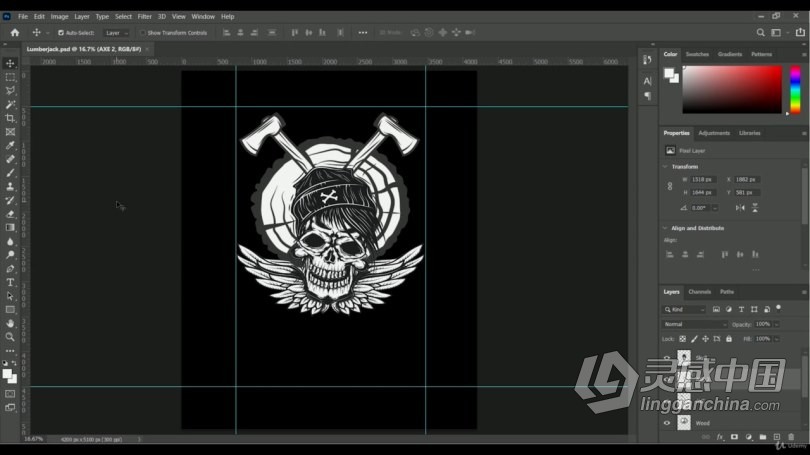Select the Horizontal Type tool

click(x=10, y=283)
